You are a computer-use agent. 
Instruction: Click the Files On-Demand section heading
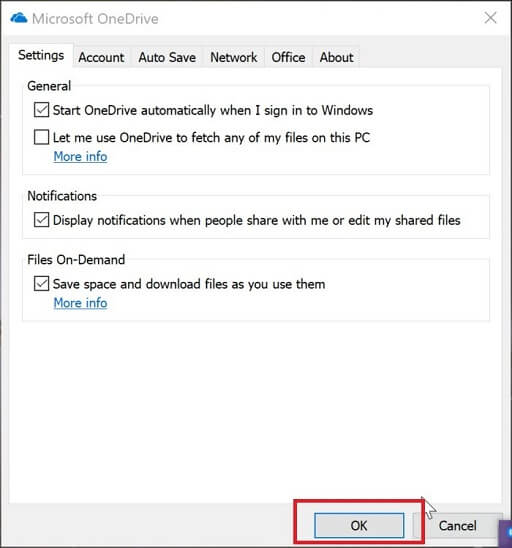tap(76, 260)
